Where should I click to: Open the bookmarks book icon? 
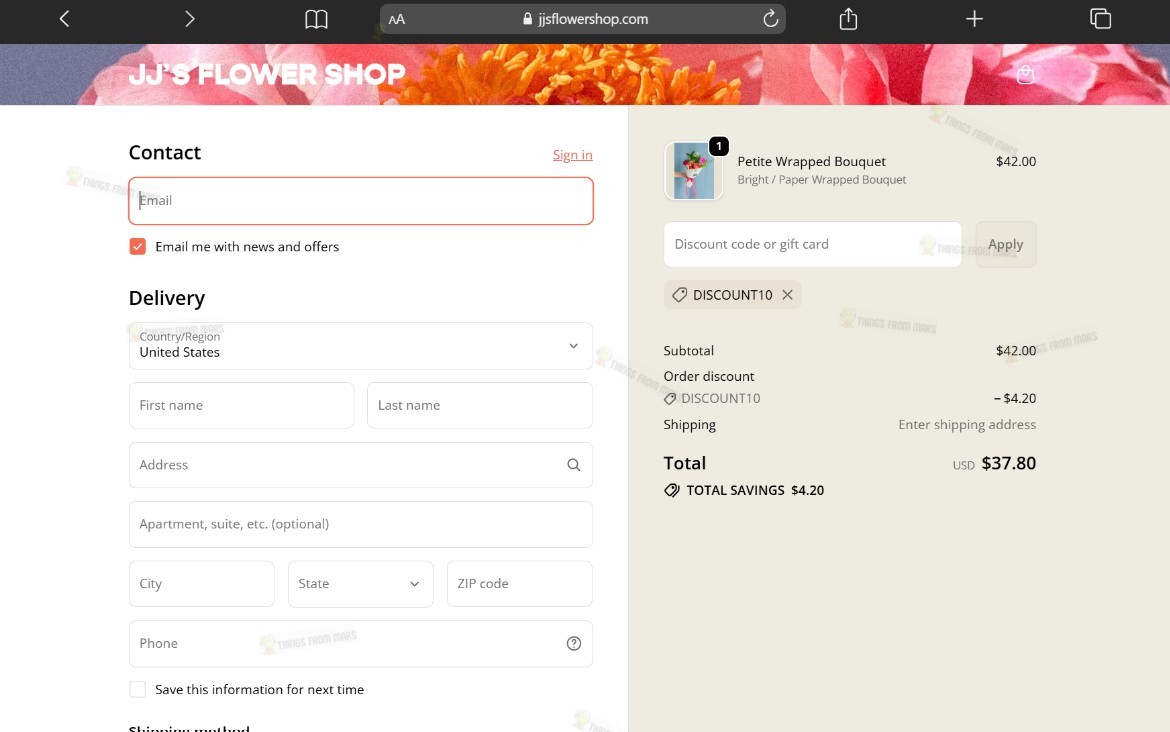pos(316,19)
